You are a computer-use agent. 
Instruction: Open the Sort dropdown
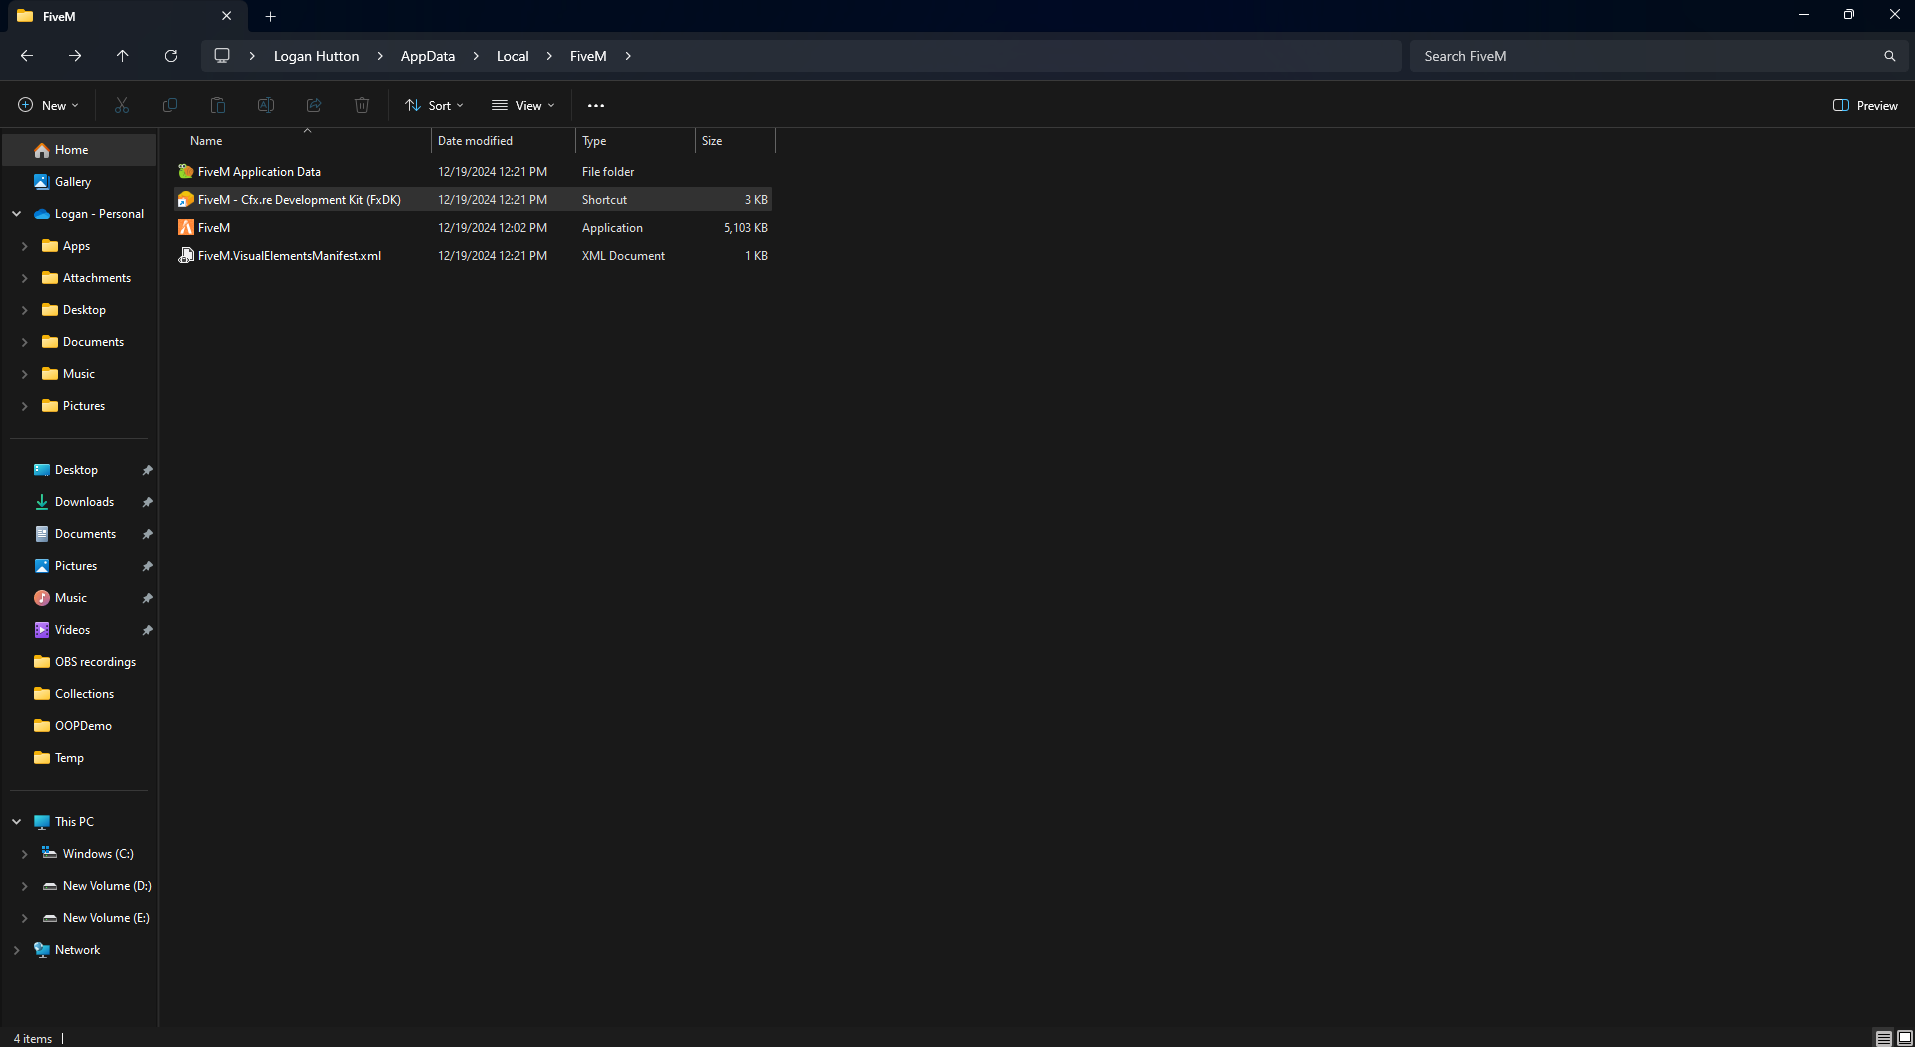coord(435,105)
